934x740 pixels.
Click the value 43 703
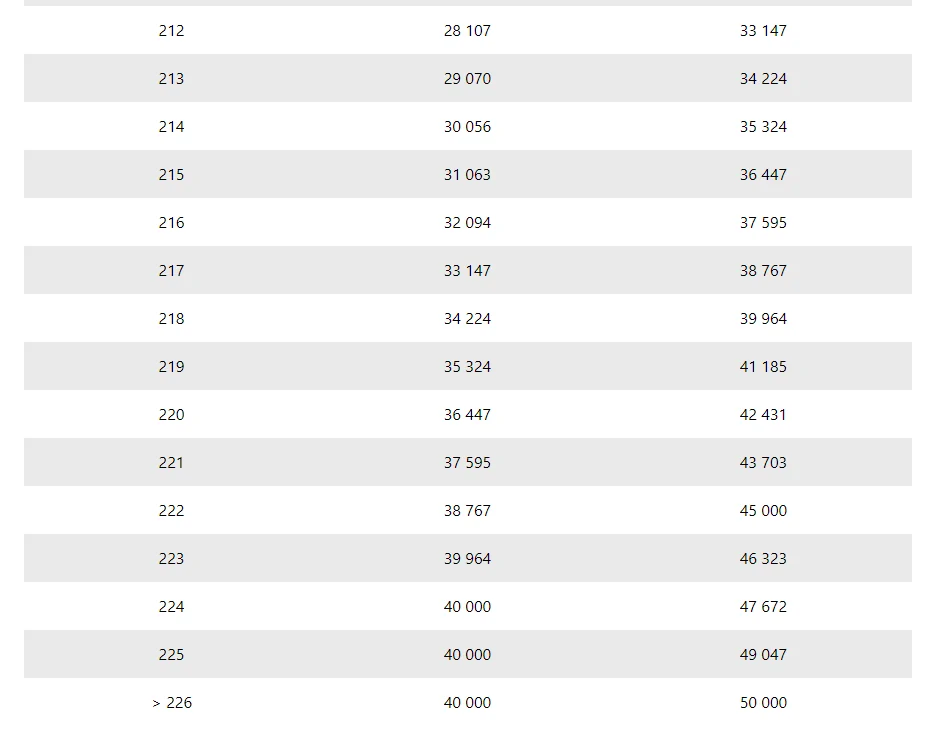(763, 462)
